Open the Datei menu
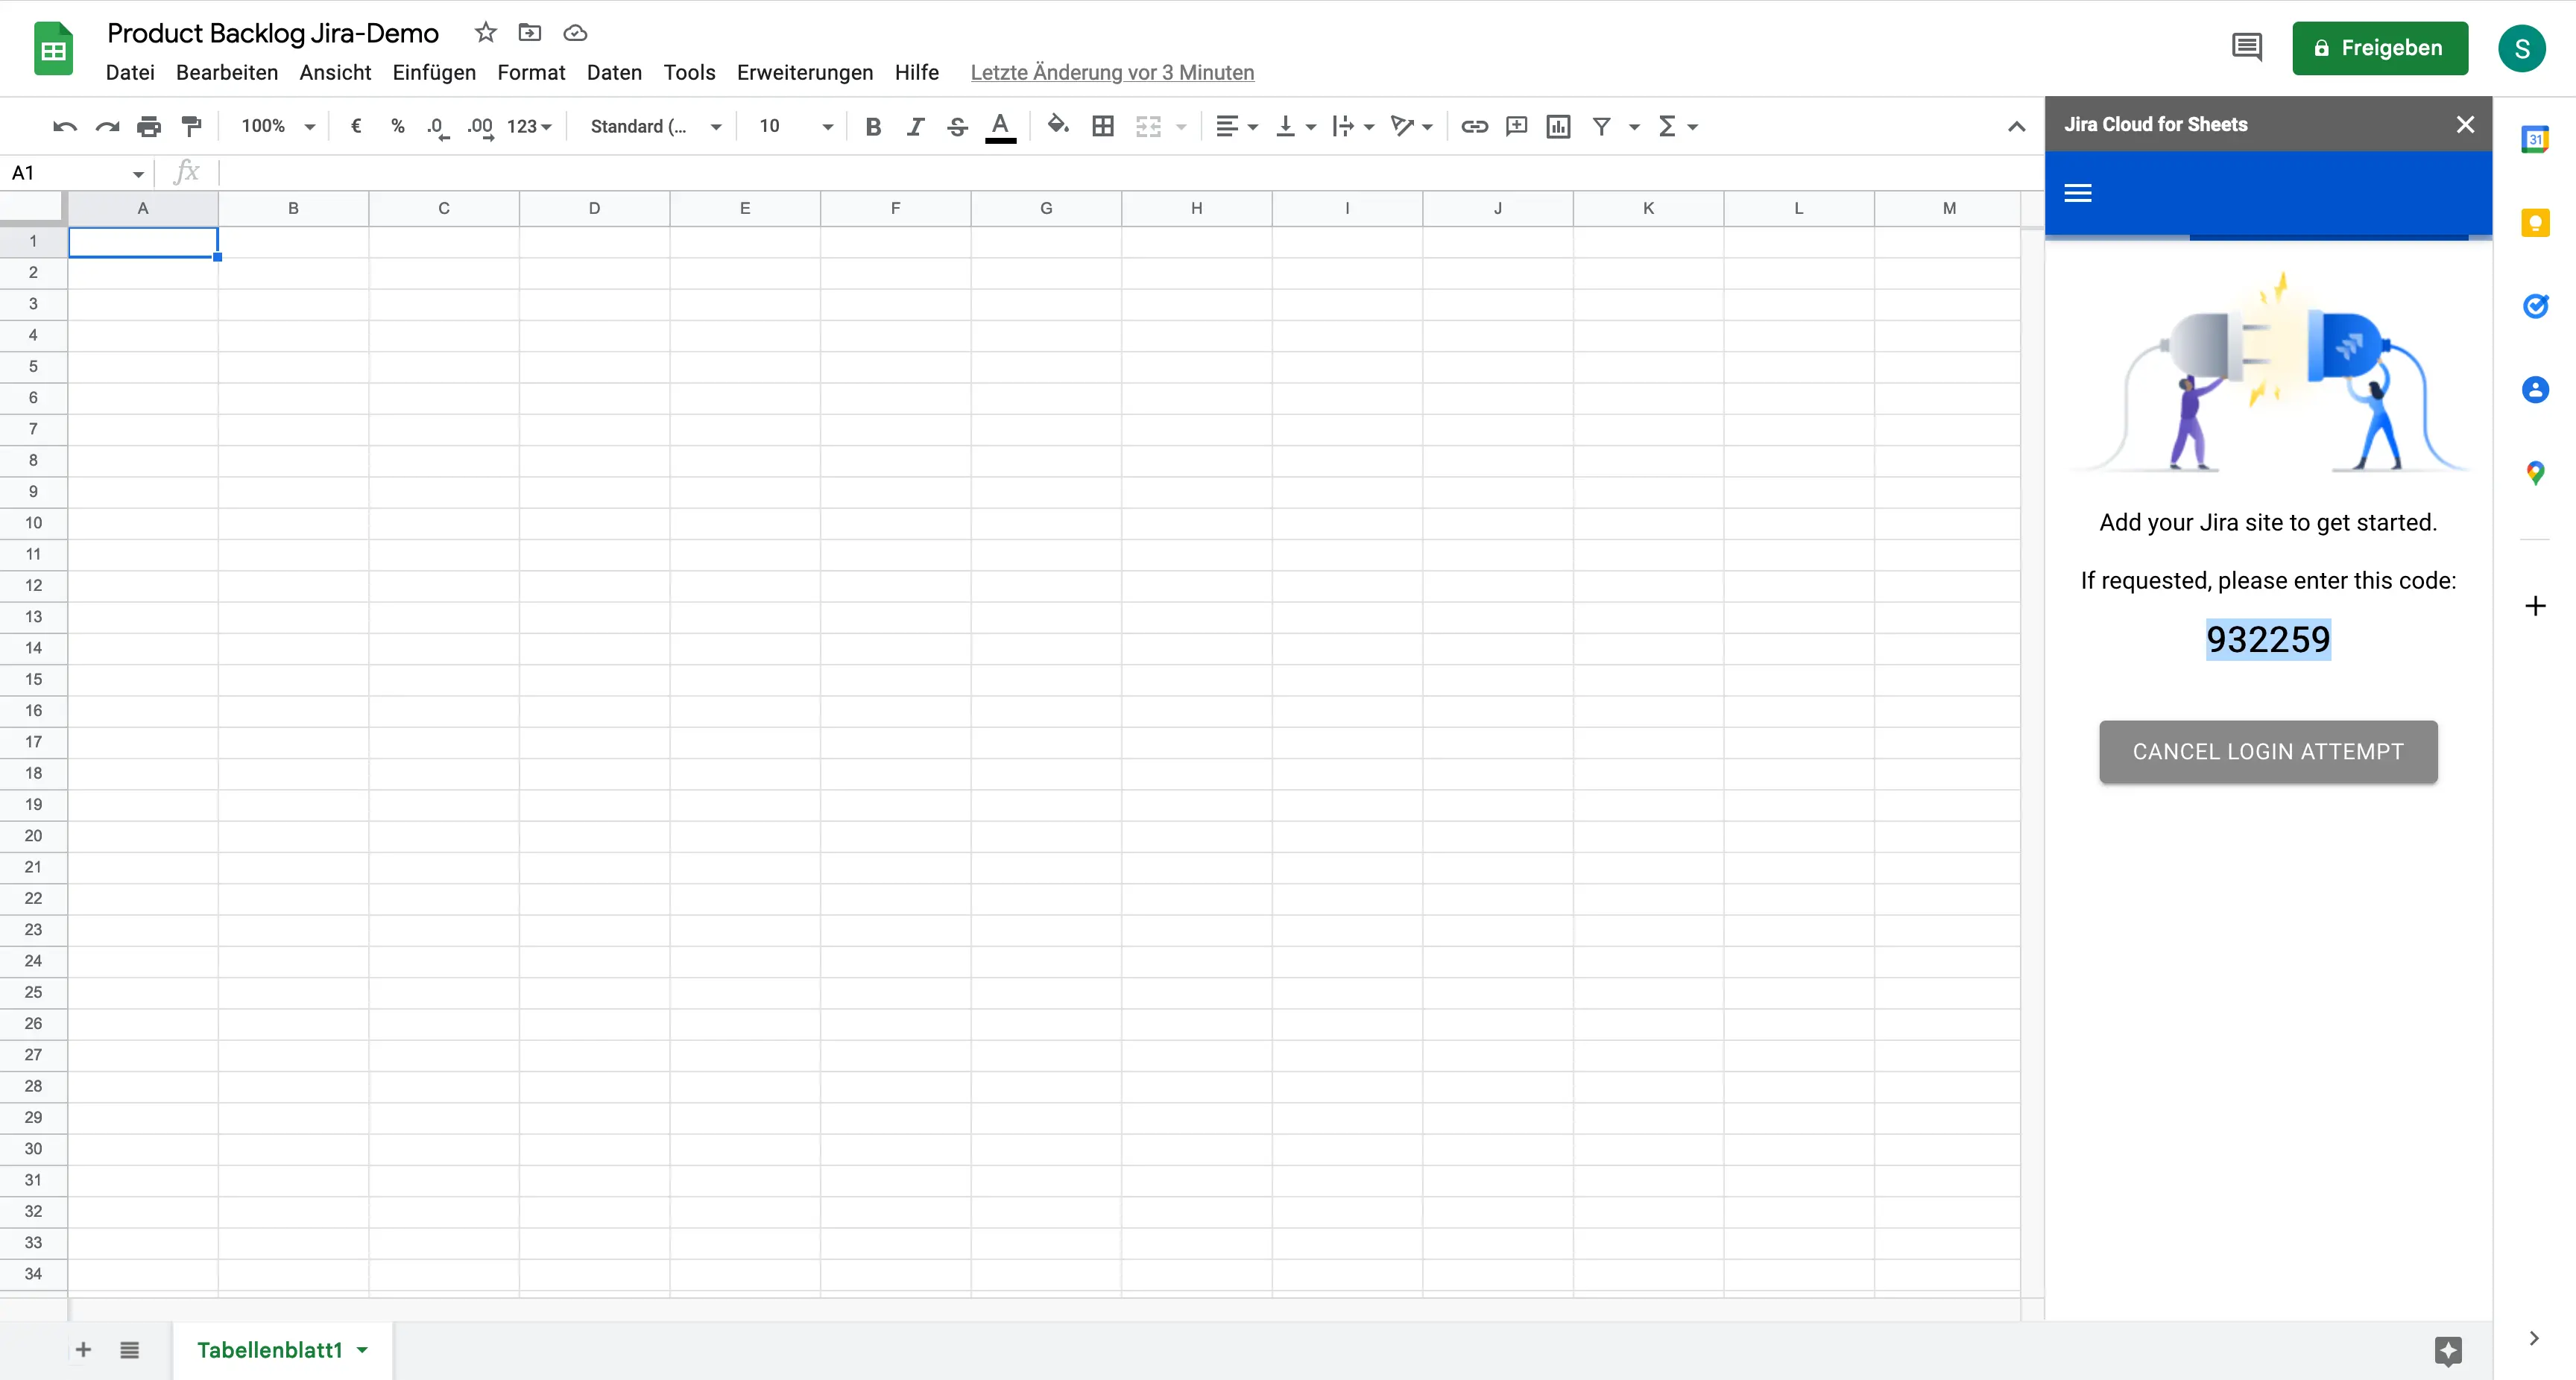This screenshot has height=1380, width=2576. [x=131, y=72]
